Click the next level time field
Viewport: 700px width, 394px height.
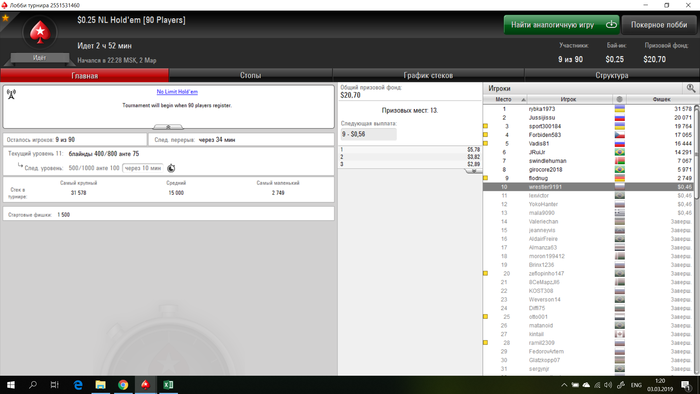coord(143,168)
